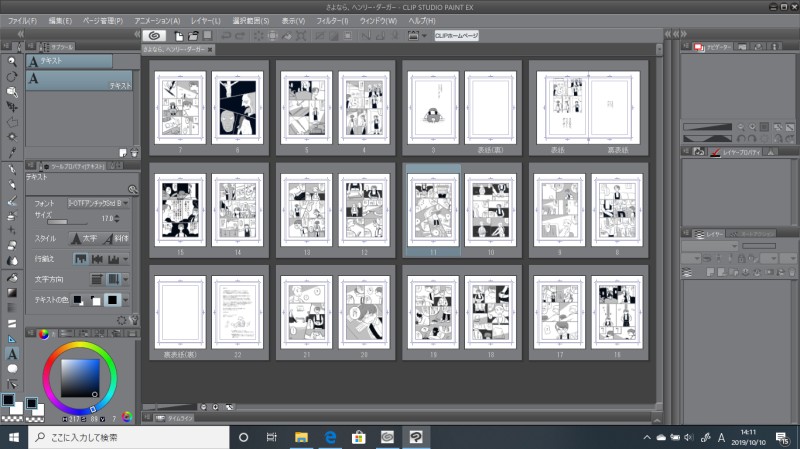Create a new file from toolbar

(x=179, y=36)
